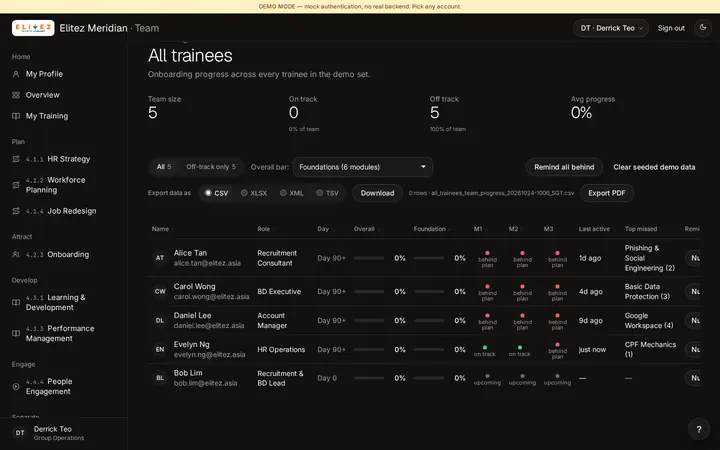Screen dimensions: 720x450
Task: Open the Overall bar Foundations dropdown
Action: (x=363, y=167)
